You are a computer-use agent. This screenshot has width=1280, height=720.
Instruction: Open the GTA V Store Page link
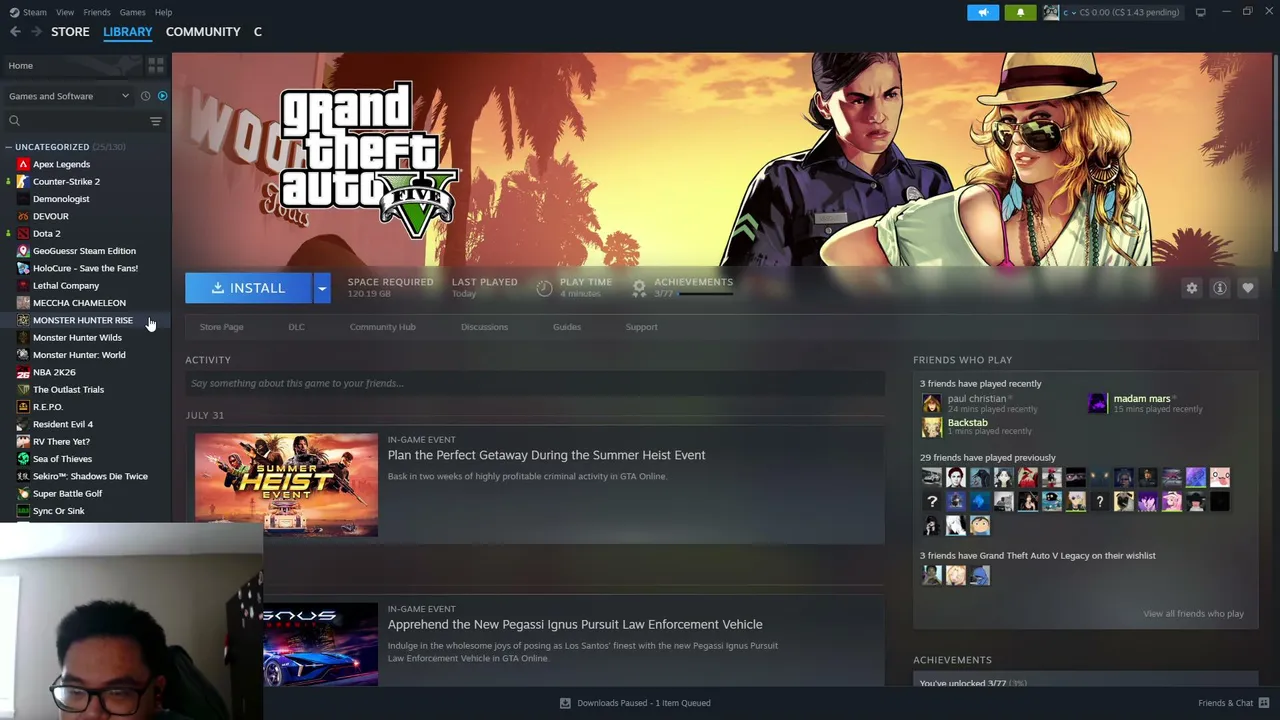pos(221,327)
